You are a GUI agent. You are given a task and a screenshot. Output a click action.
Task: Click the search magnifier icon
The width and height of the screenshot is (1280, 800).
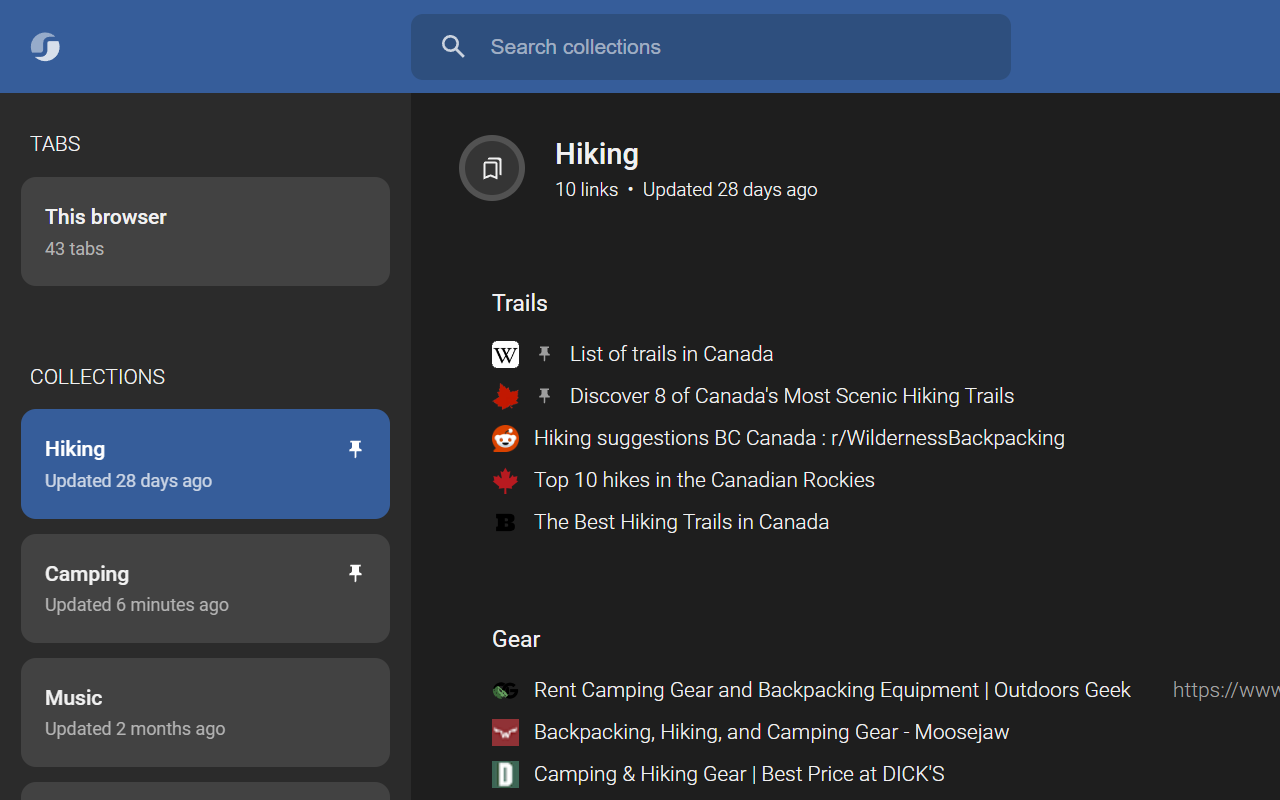[453, 46]
